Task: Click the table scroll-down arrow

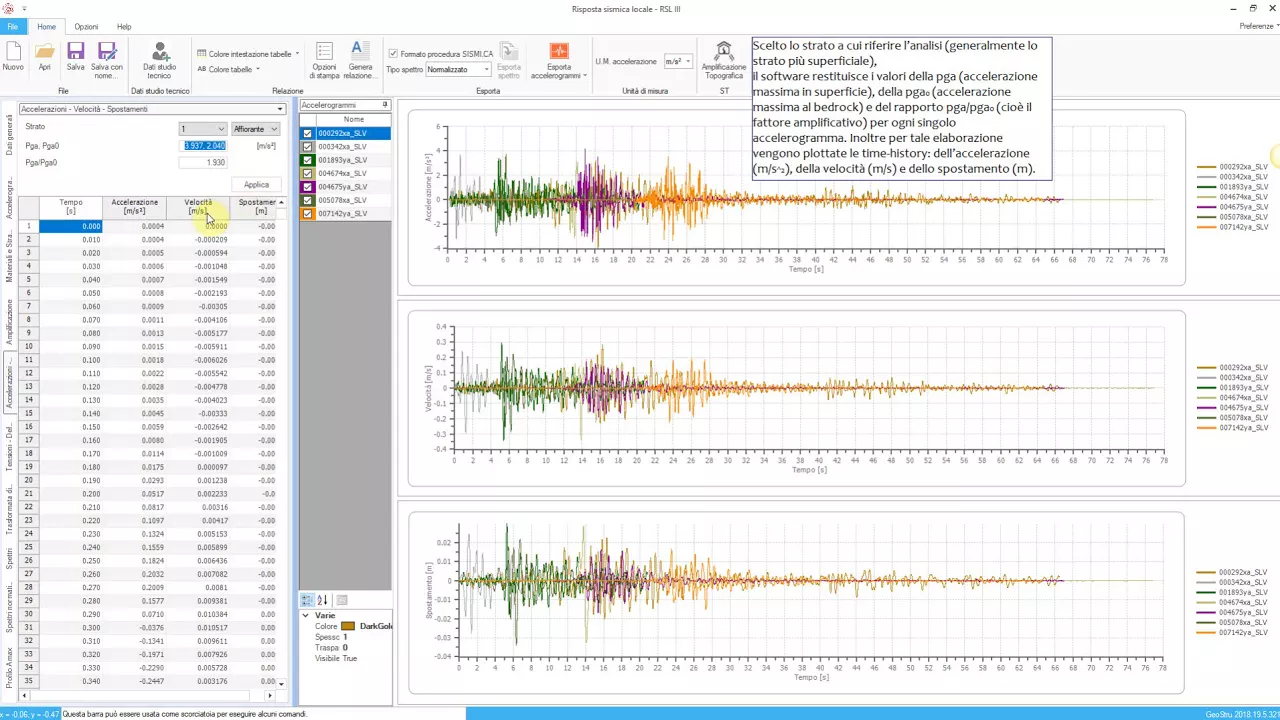Action: coord(281,684)
